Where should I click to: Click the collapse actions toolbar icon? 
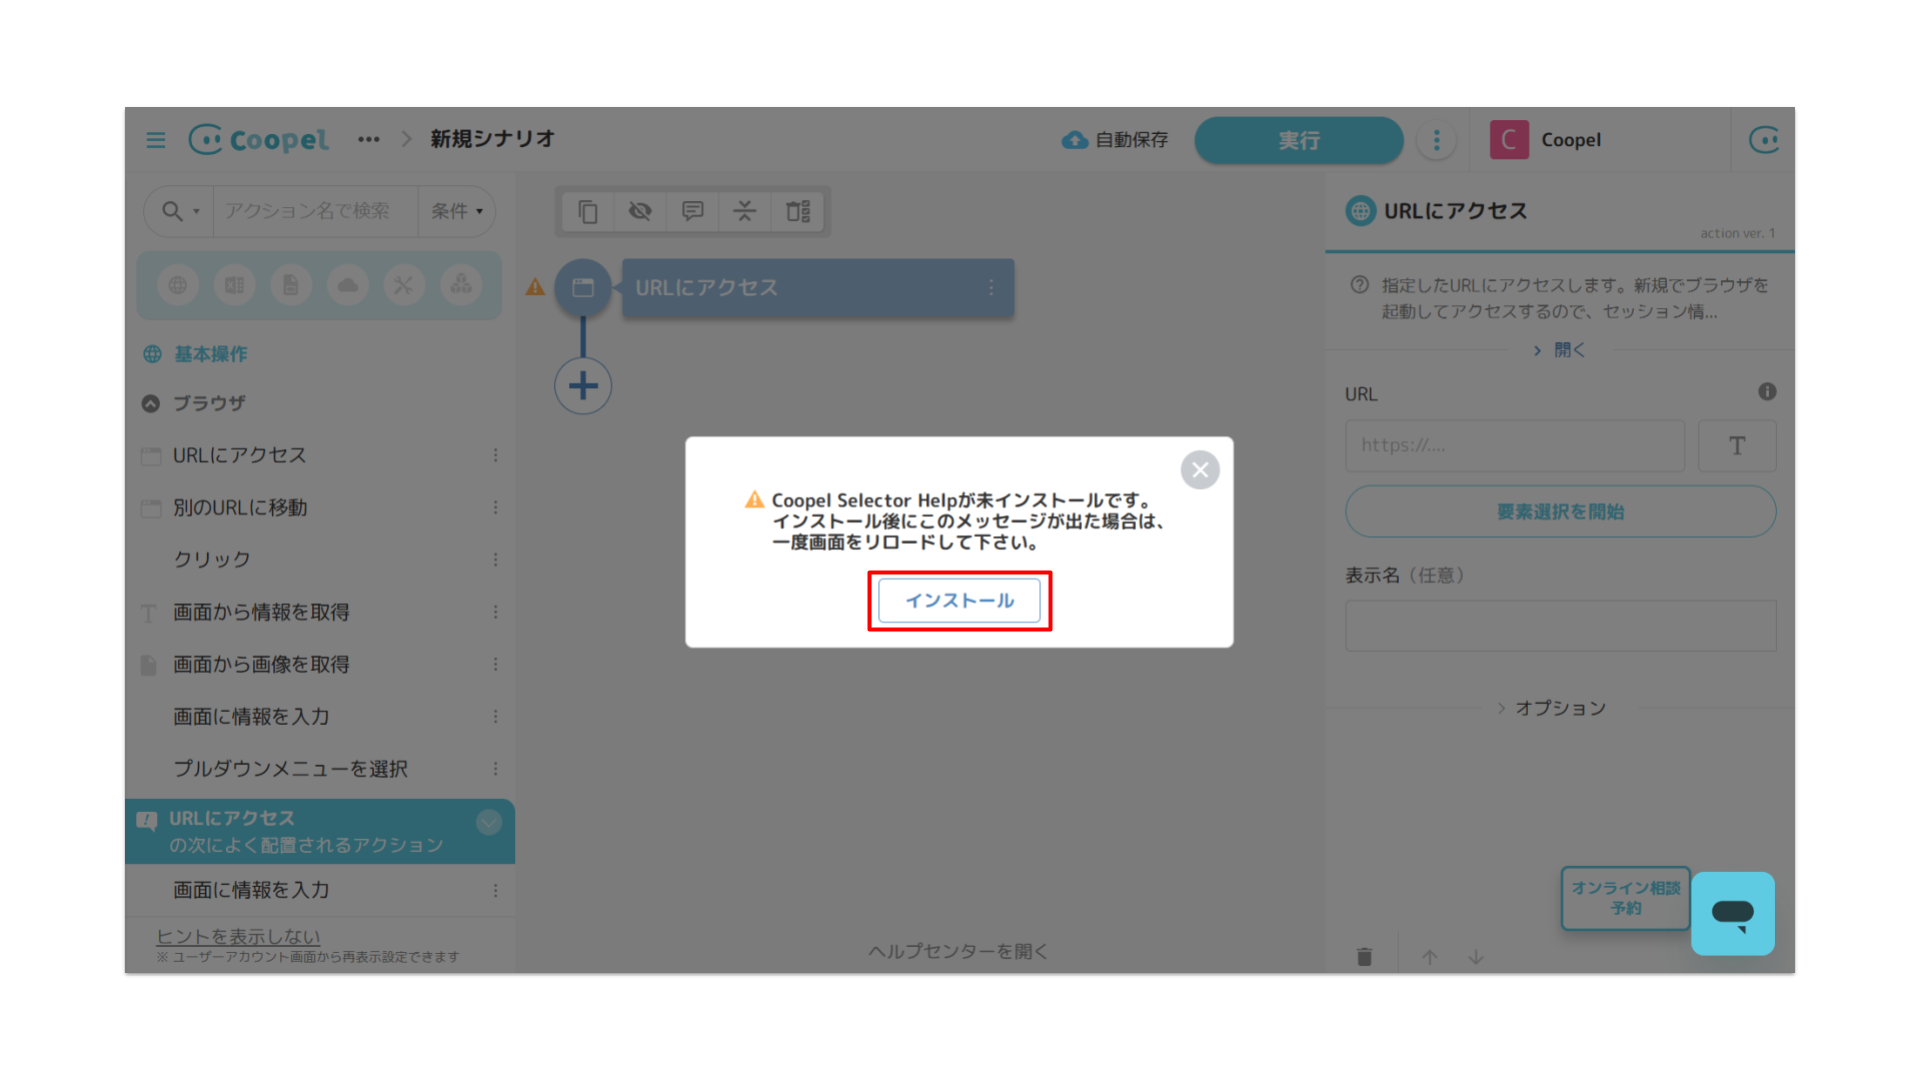pos(744,211)
